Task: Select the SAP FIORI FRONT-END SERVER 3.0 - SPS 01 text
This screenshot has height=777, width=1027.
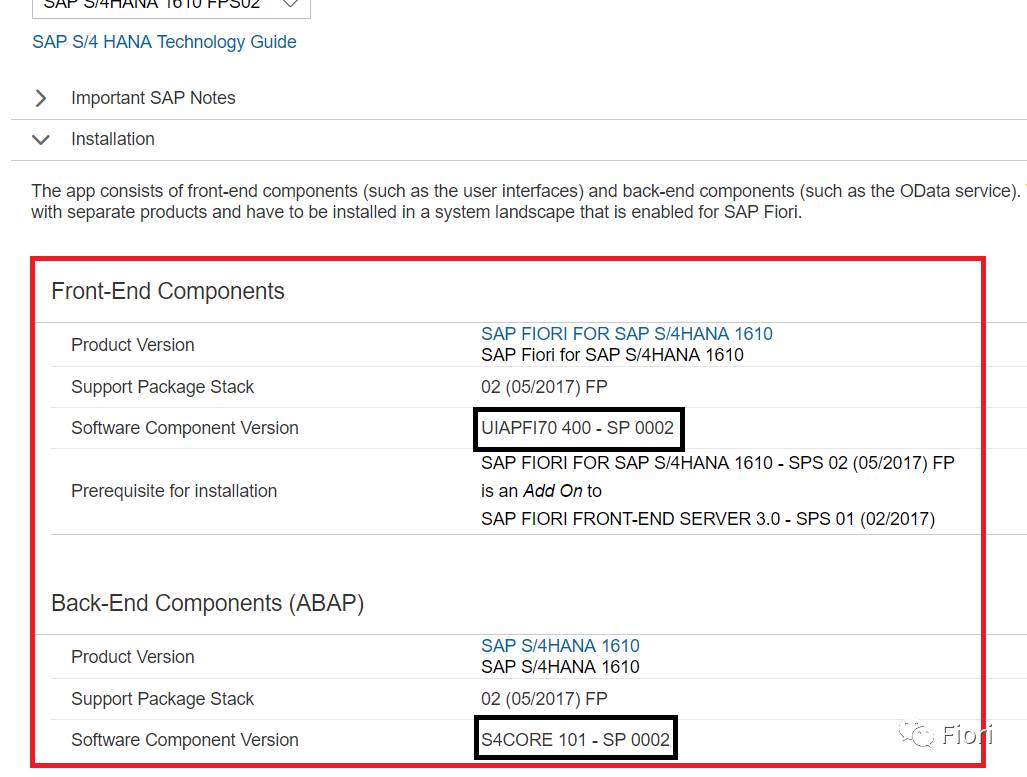Action: pos(707,519)
